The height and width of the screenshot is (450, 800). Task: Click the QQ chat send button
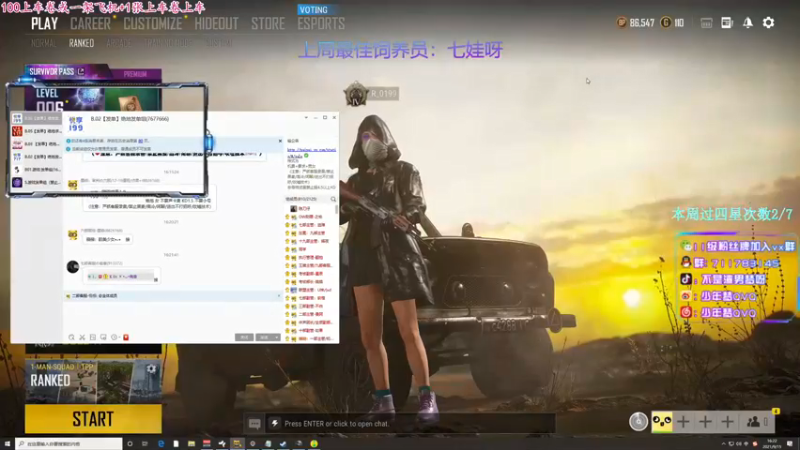pyautogui.click(x=264, y=337)
